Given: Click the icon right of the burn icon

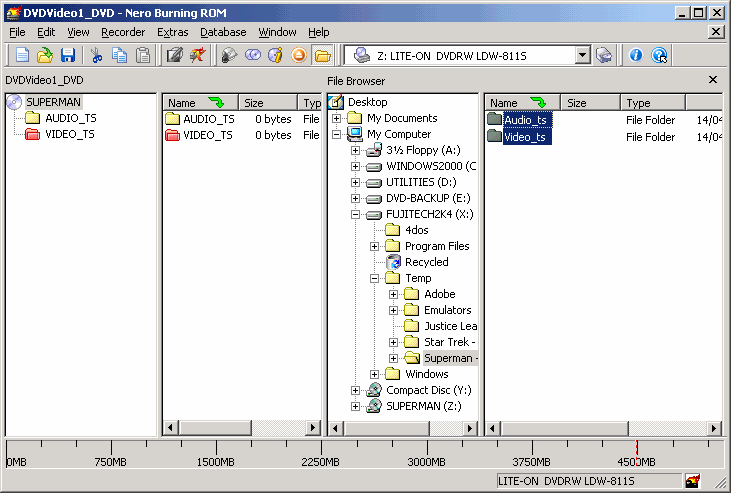Looking at the screenshot, I should pyautogui.click(x=229, y=55).
